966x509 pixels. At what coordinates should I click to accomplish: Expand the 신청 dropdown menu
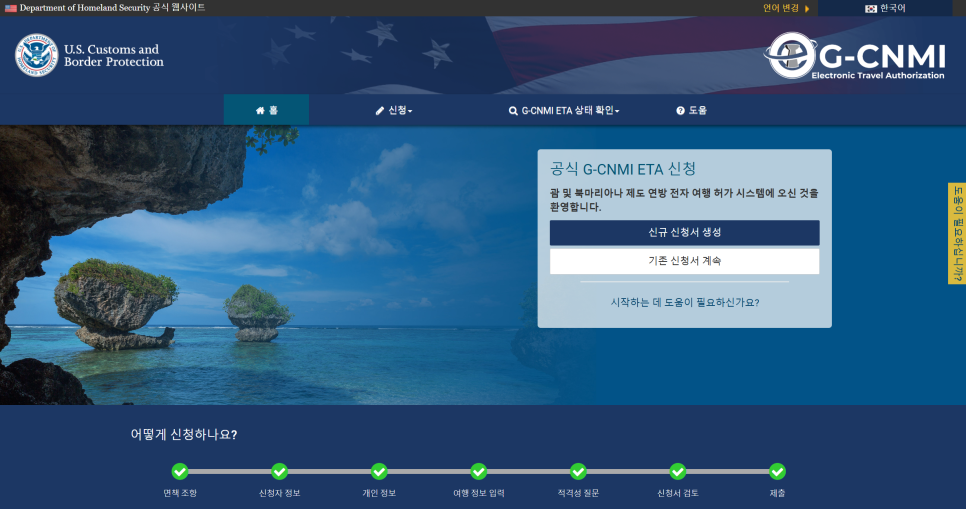pos(393,110)
